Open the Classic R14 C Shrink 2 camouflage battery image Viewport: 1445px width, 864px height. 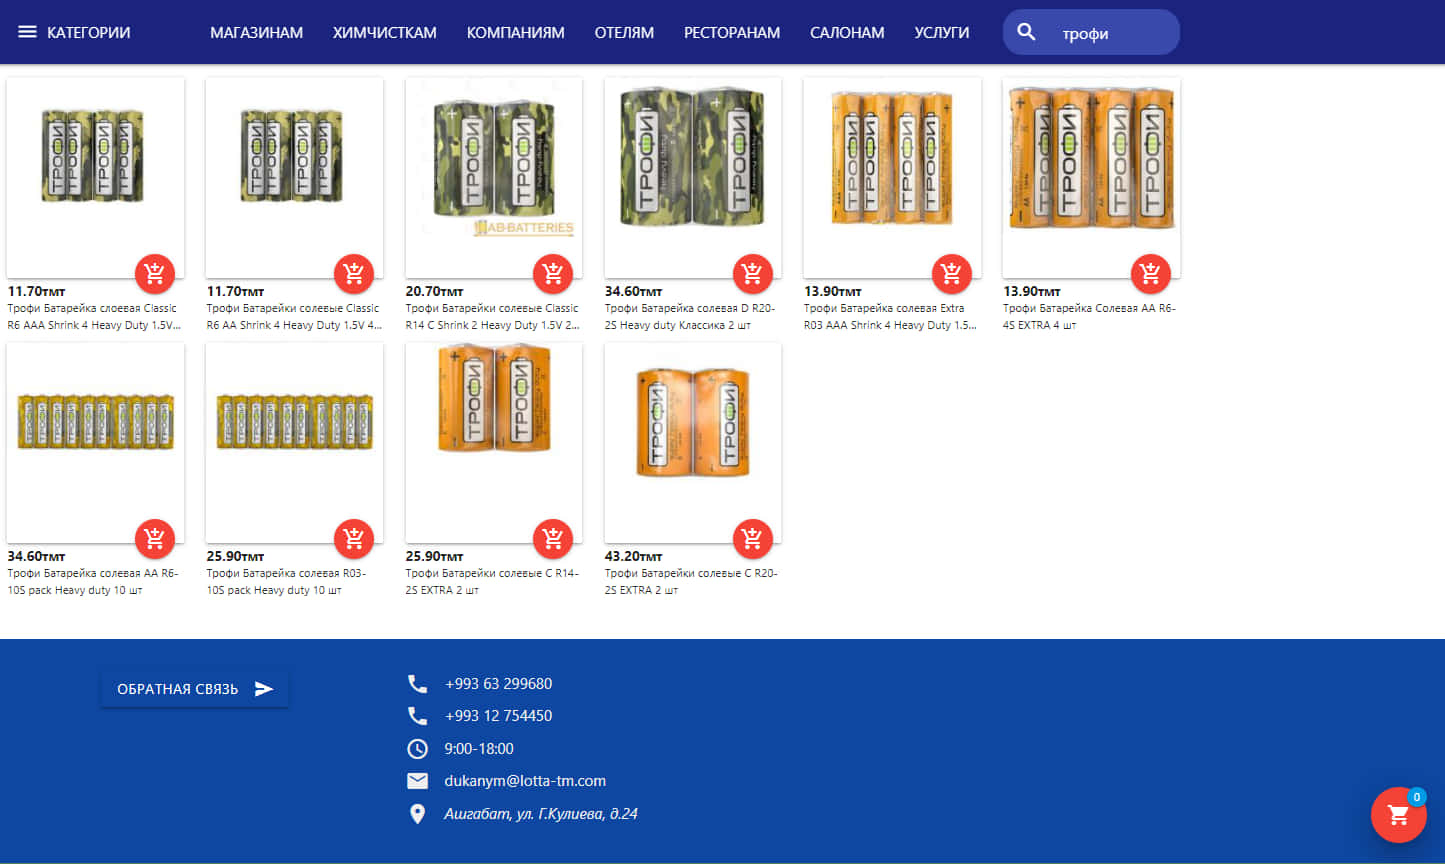click(494, 177)
